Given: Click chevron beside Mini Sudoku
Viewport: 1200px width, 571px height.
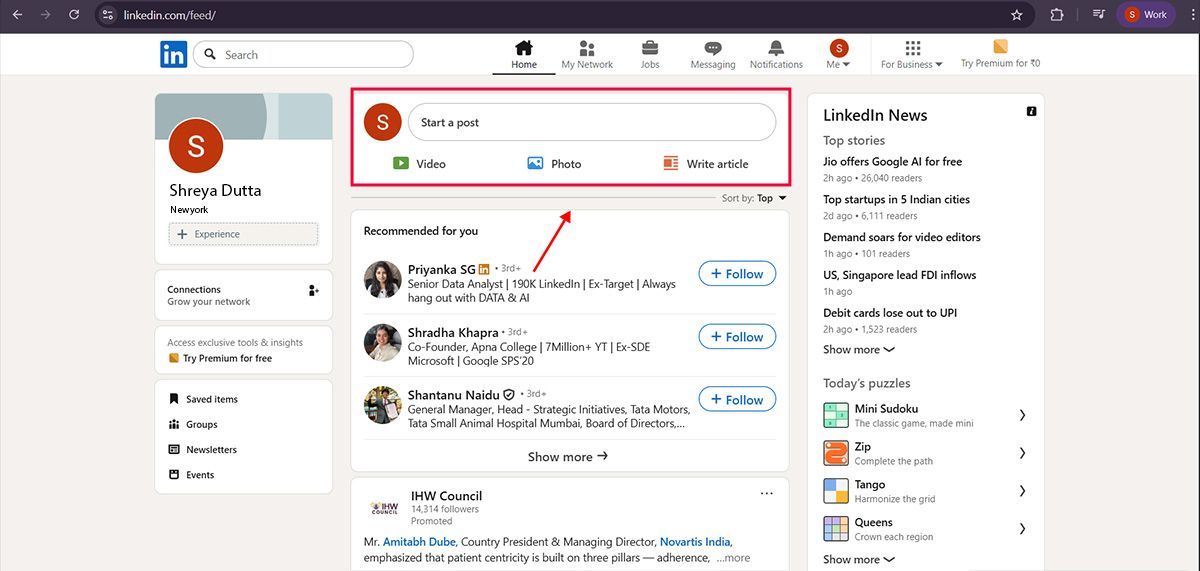Looking at the screenshot, I should pyautogui.click(x=1022, y=415).
